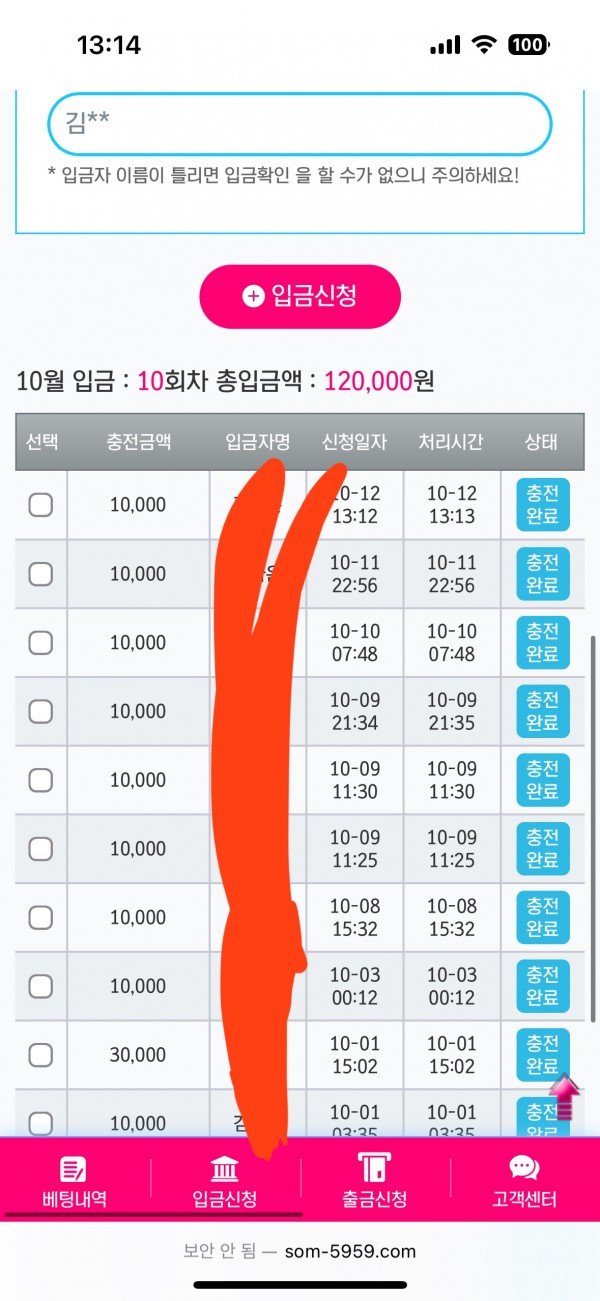Select checkbox for 10-03 00:12 deposit
This screenshot has height=1301, width=600.
pyautogui.click(x=41, y=986)
